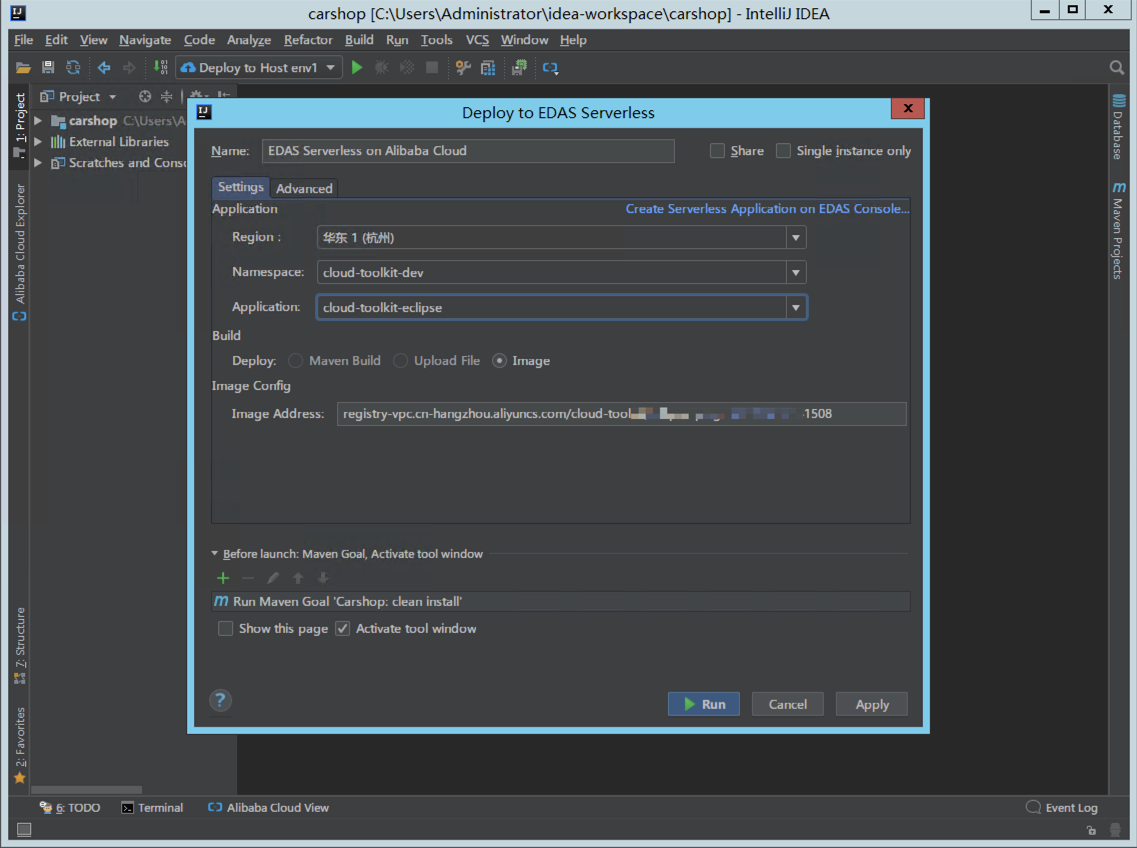Open the Refactor menu
The height and width of the screenshot is (848, 1137).
coord(308,40)
